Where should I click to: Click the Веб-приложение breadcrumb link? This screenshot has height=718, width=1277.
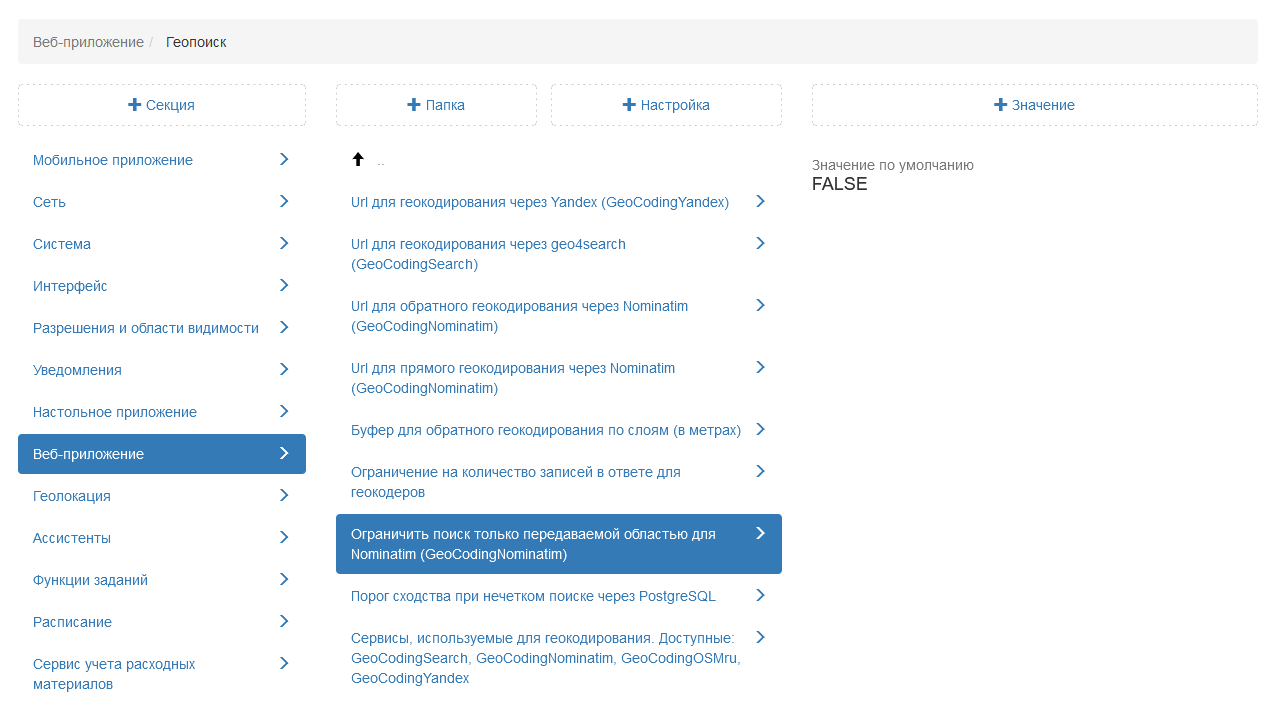click(x=88, y=42)
